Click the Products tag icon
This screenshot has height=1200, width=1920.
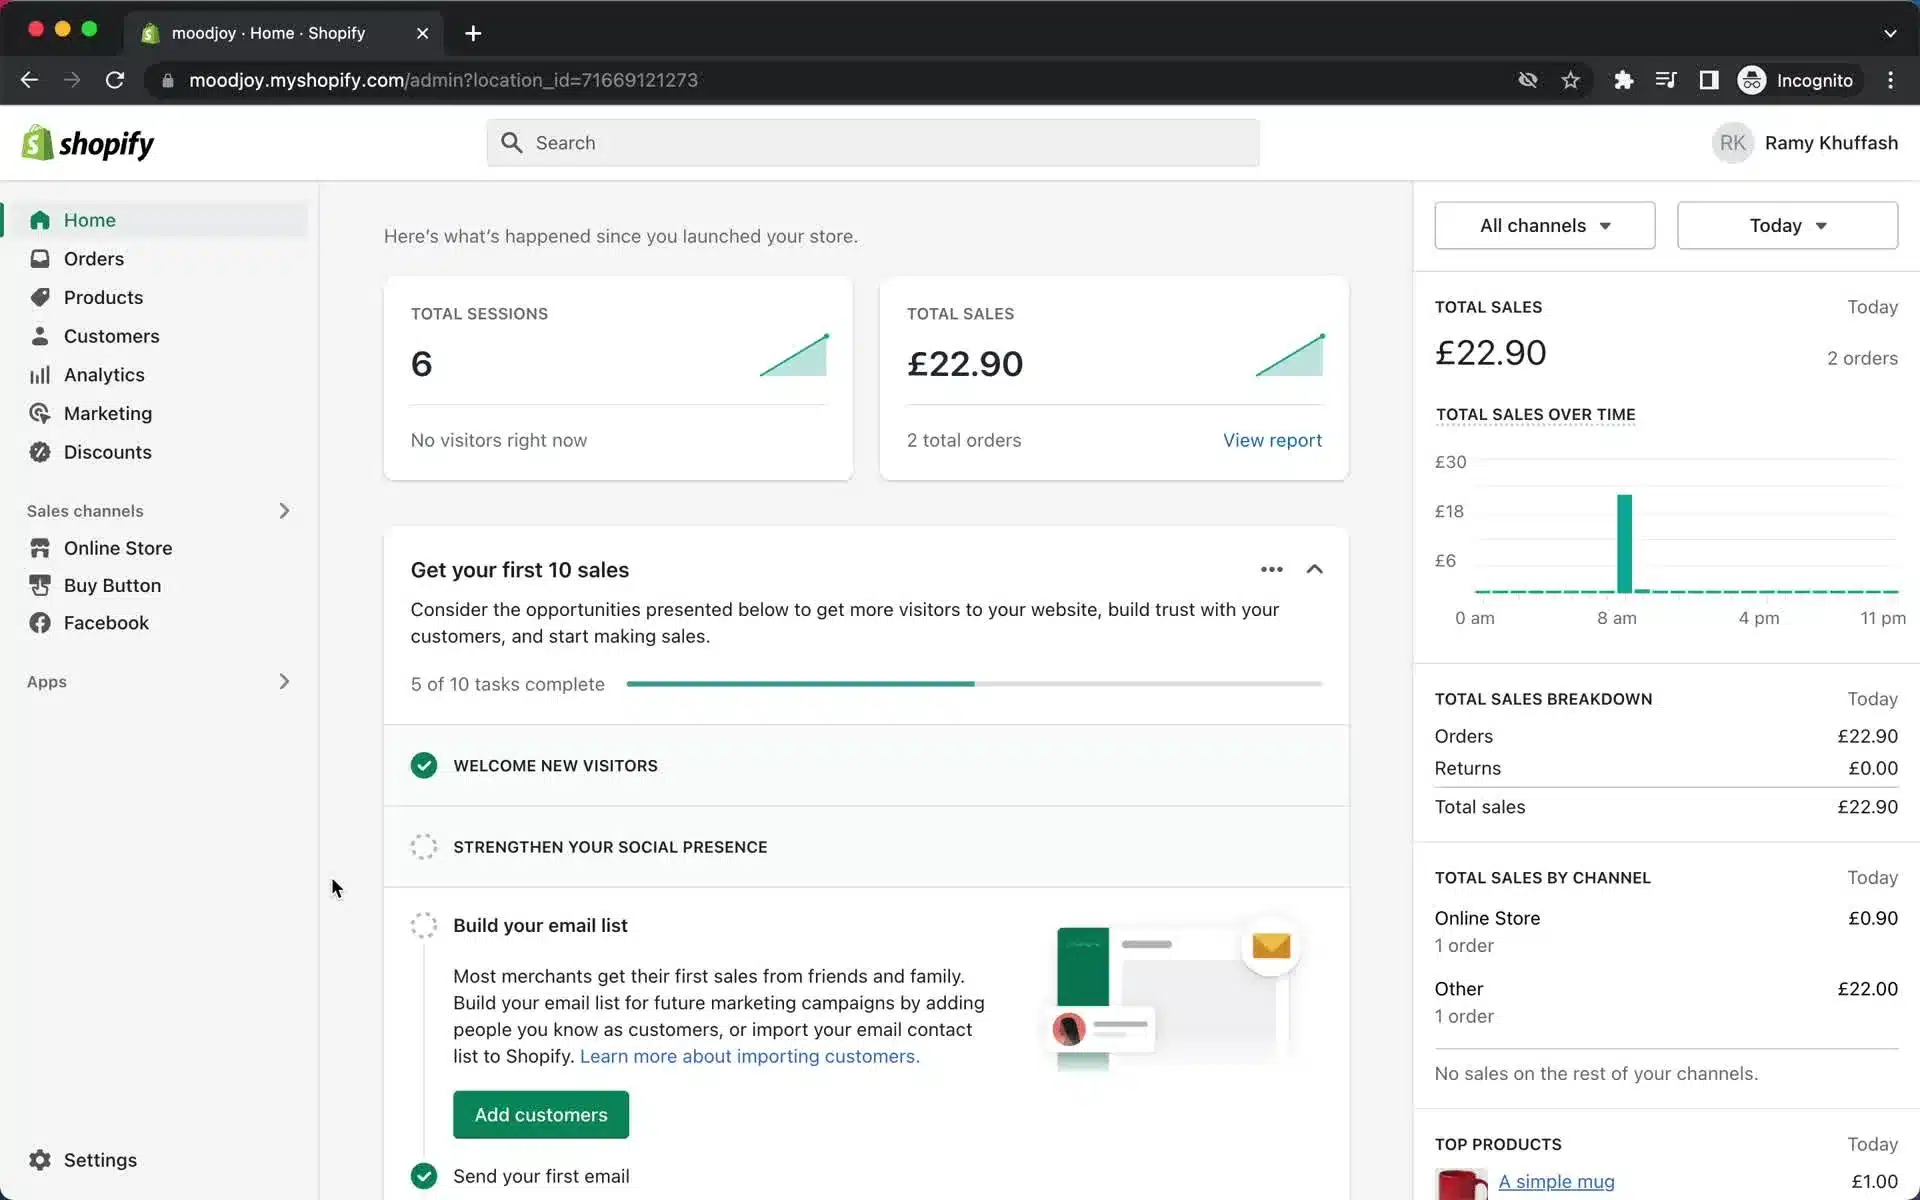(40, 297)
